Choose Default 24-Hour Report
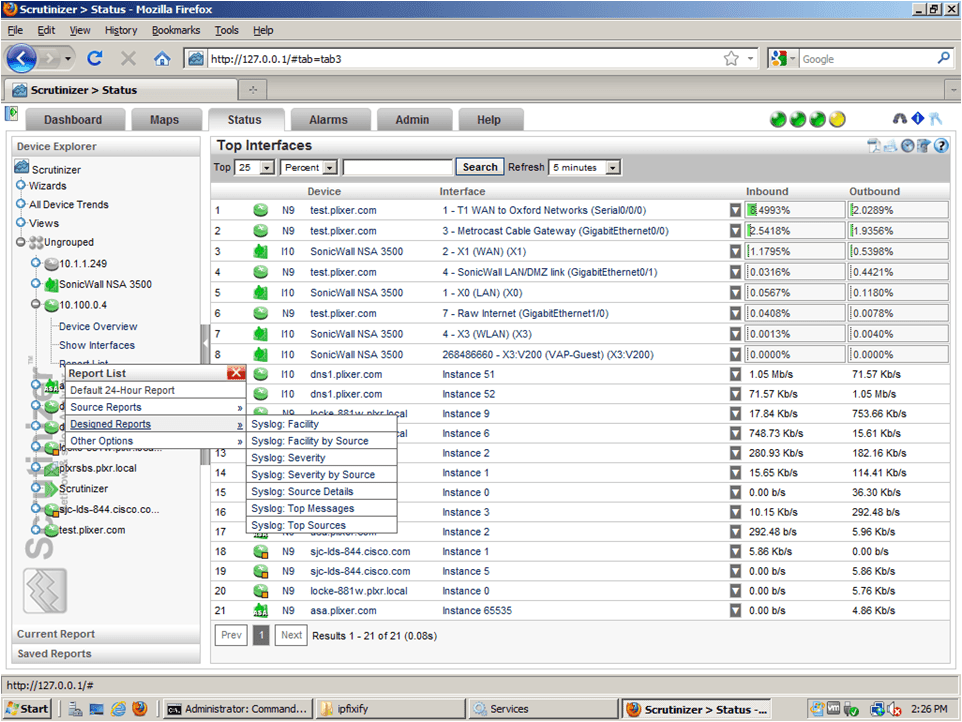This screenshot has height=722, width=962. 155,390
